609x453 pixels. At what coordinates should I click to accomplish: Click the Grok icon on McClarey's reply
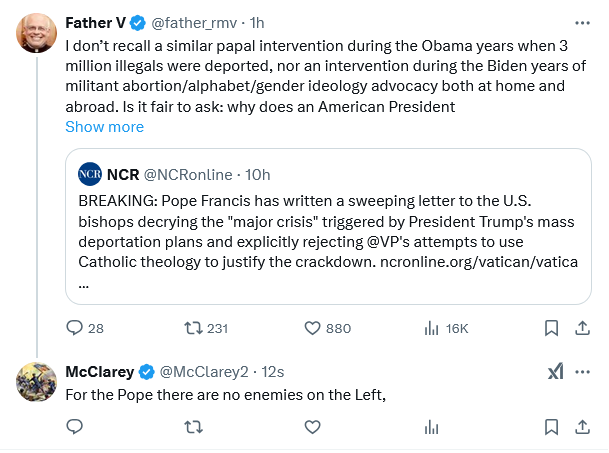(x=555, y=372)
